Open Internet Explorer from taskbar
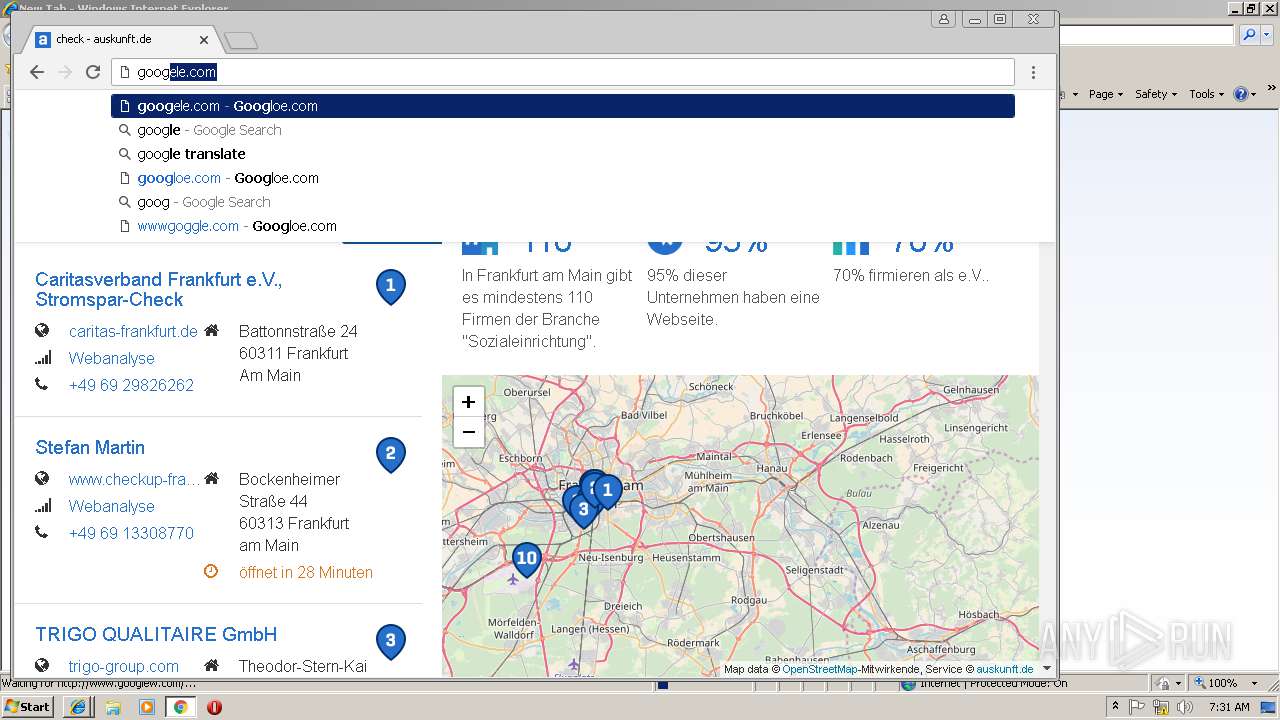 [x=78, y=707]
